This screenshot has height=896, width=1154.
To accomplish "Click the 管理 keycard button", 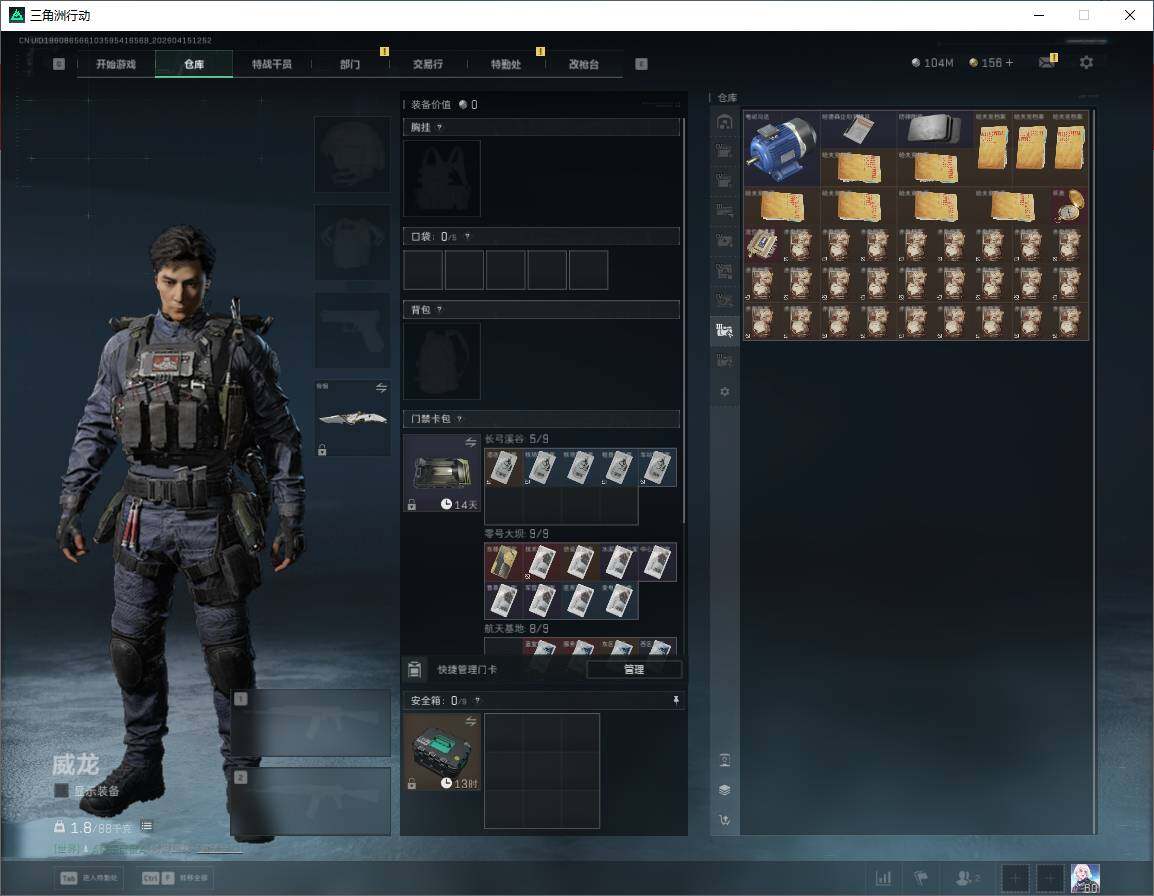I will click(634, 669).
